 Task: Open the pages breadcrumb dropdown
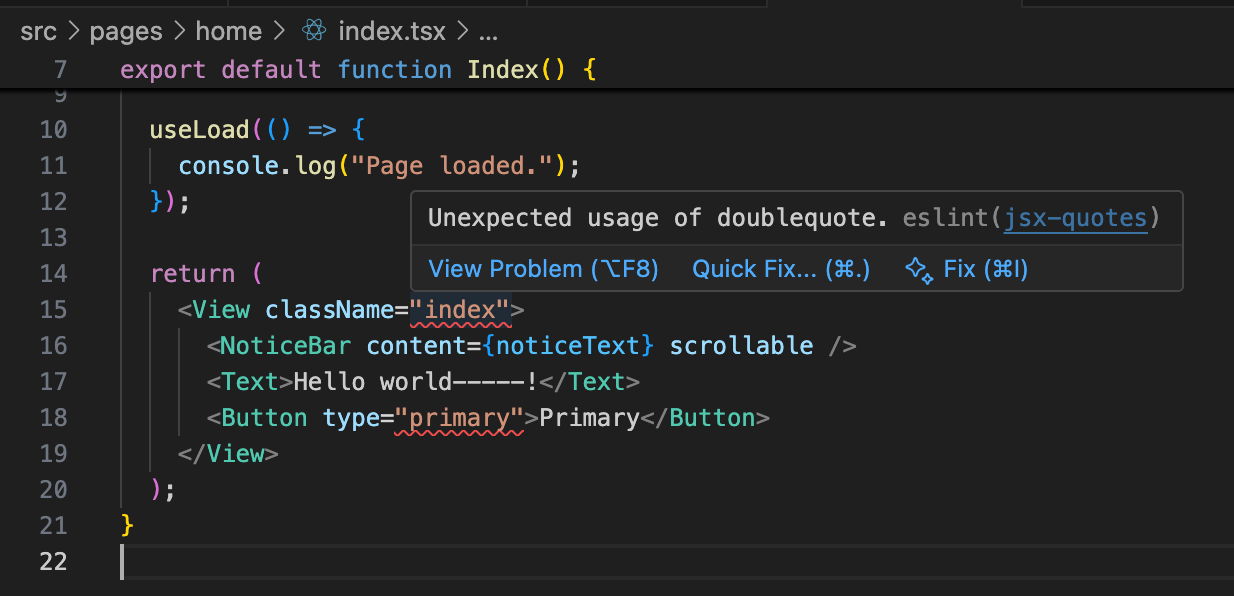[126, 31]
